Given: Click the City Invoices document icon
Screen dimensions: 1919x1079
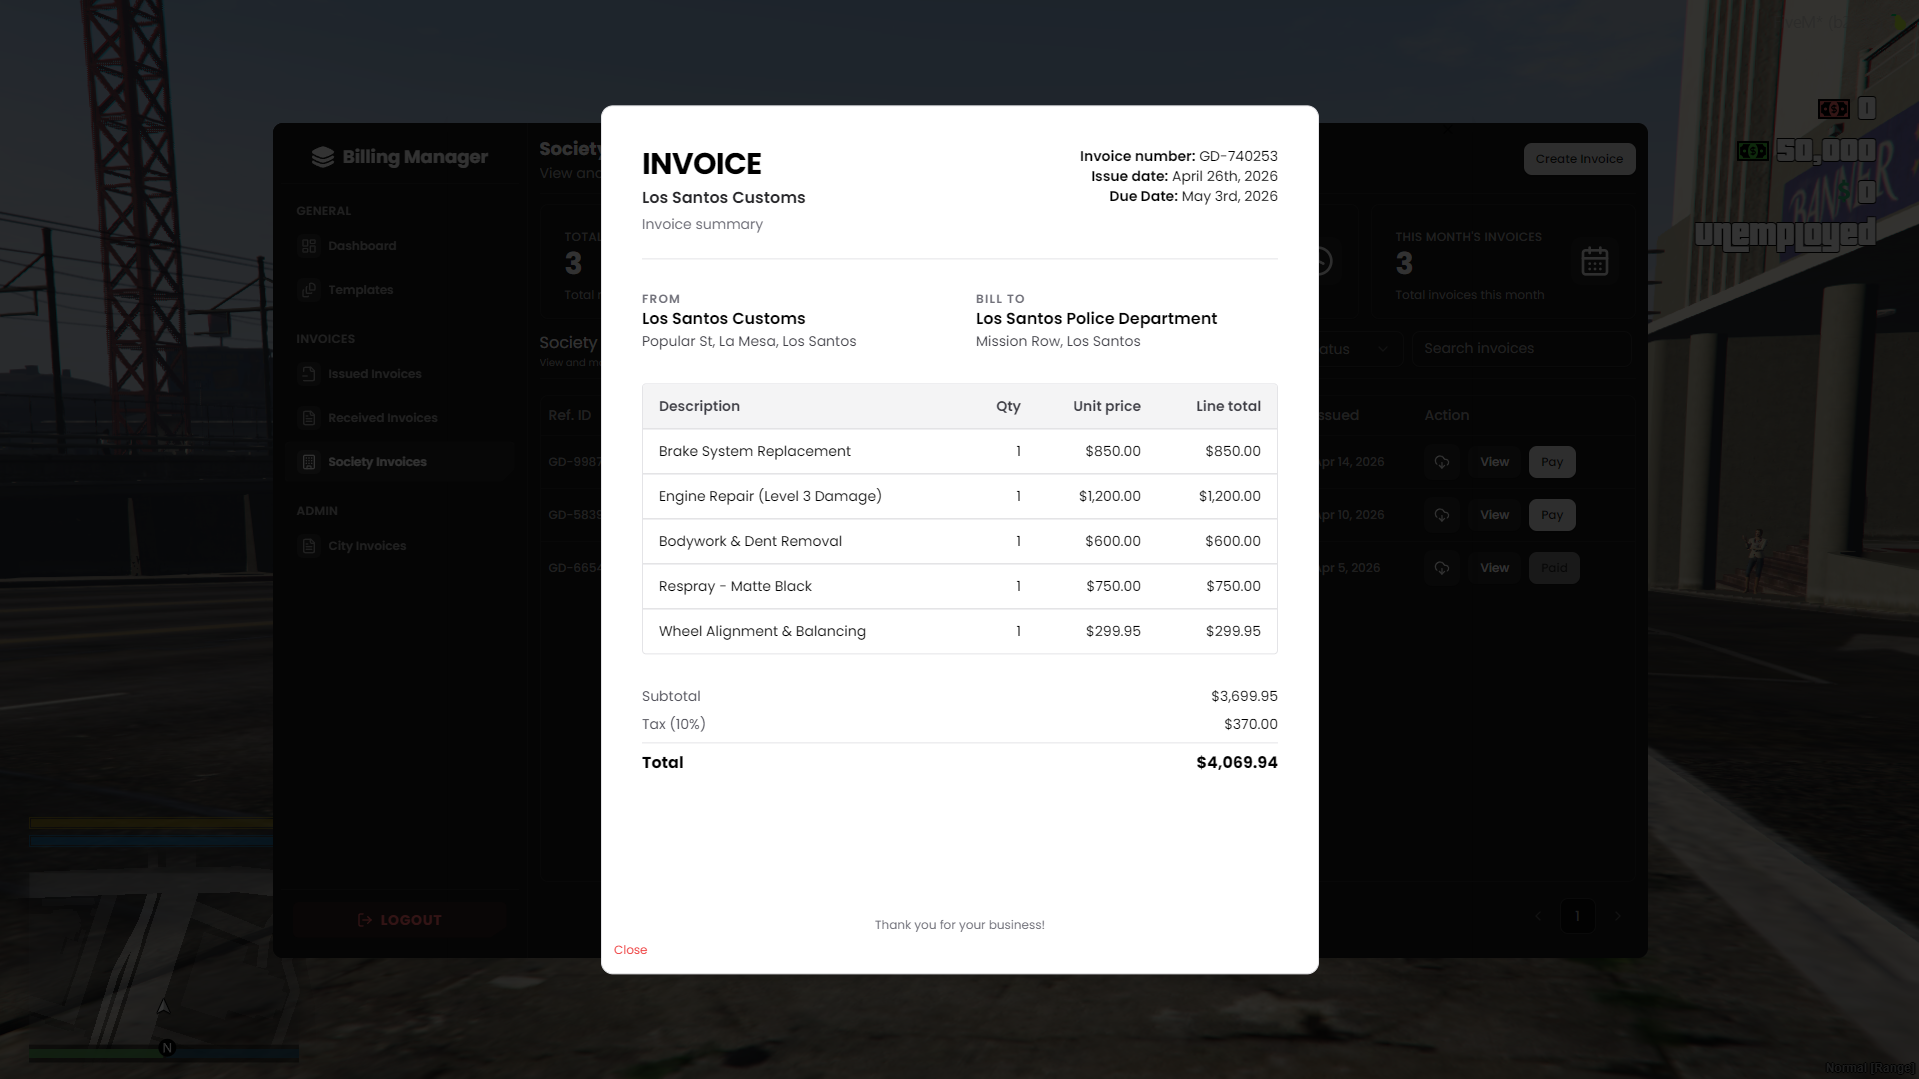Looking at the screenshot, I should (309, 546).
